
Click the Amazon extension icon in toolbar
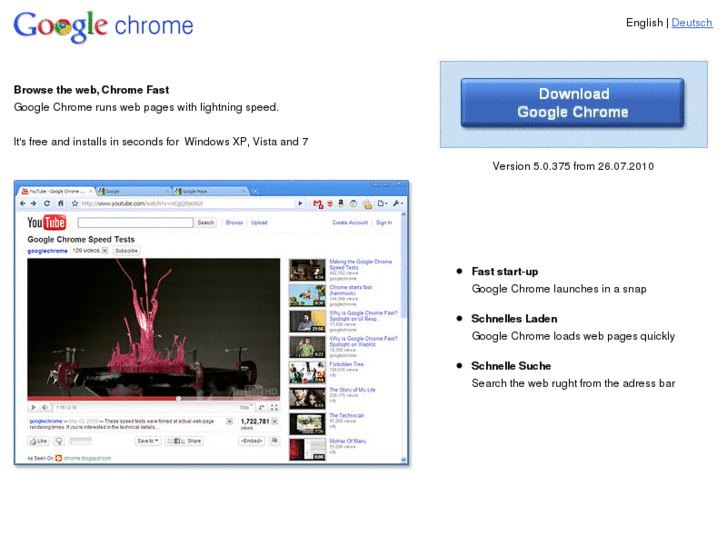pyautogui.click(x=341, y=203)
